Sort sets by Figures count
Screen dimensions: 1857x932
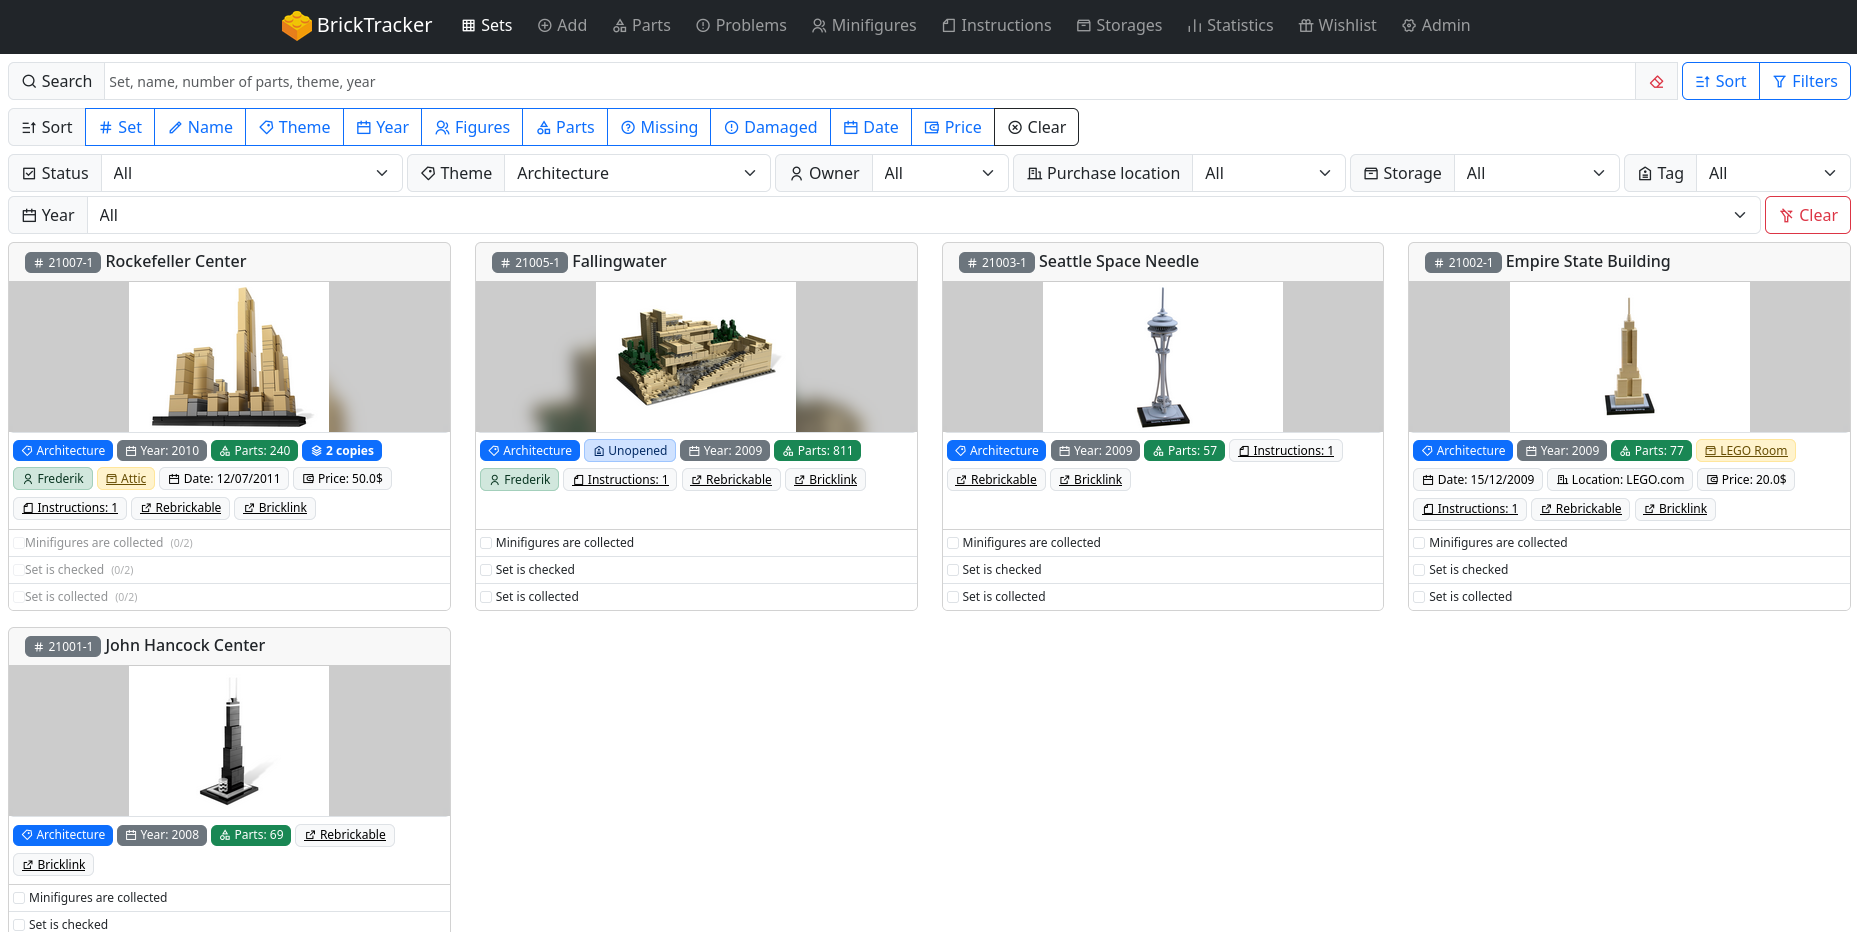[472, 128]
